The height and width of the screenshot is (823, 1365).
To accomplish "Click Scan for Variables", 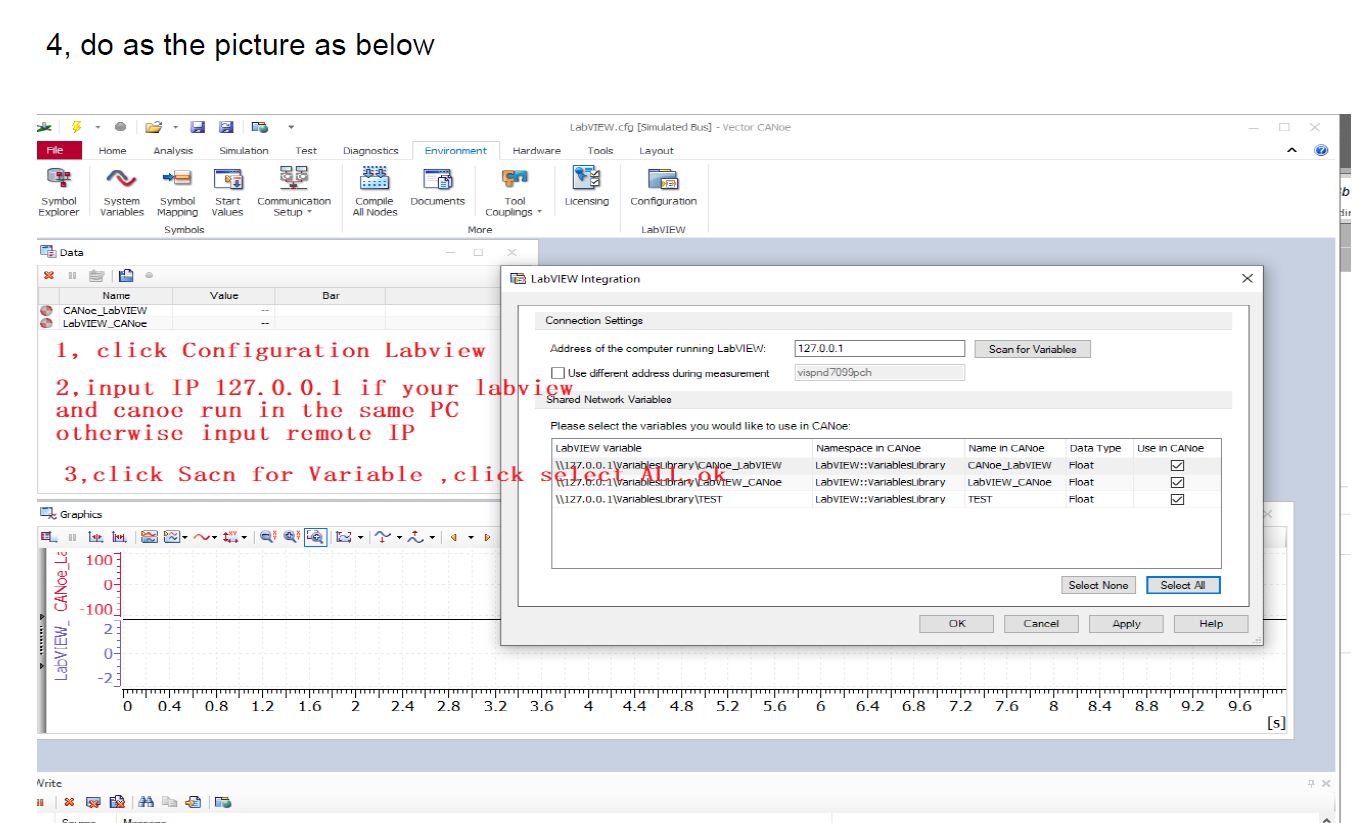I will coord(1032,349).
